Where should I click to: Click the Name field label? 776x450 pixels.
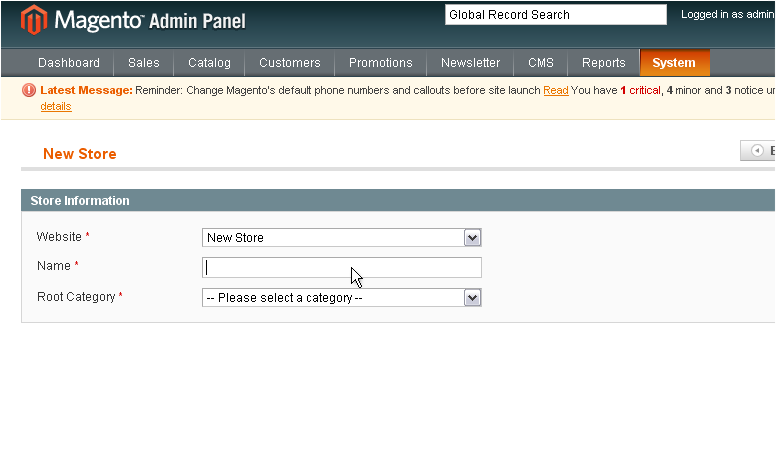point(54,266)
